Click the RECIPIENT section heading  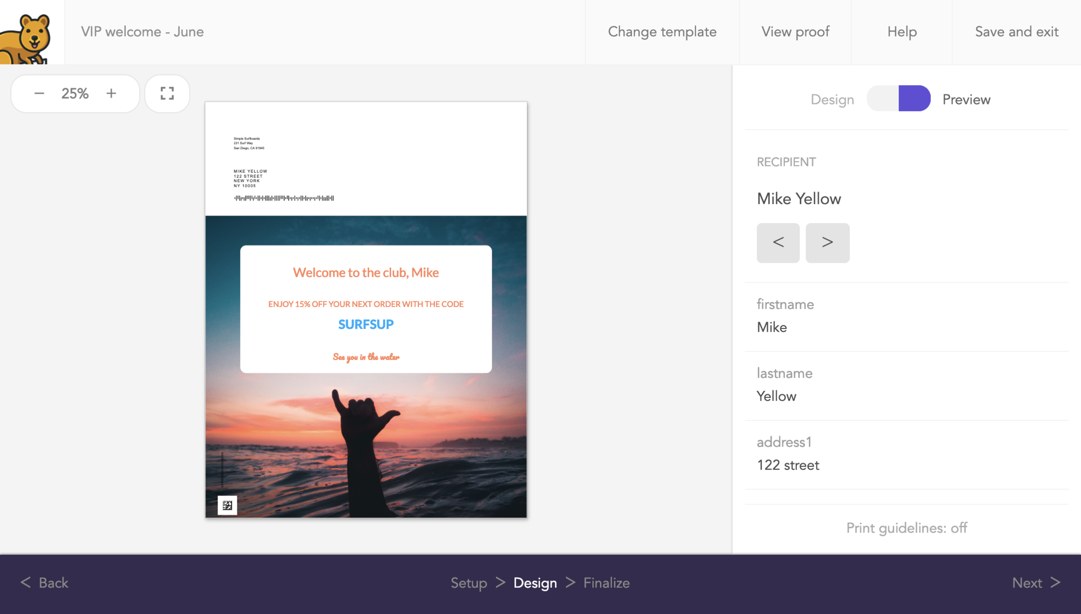coord(786,162)
